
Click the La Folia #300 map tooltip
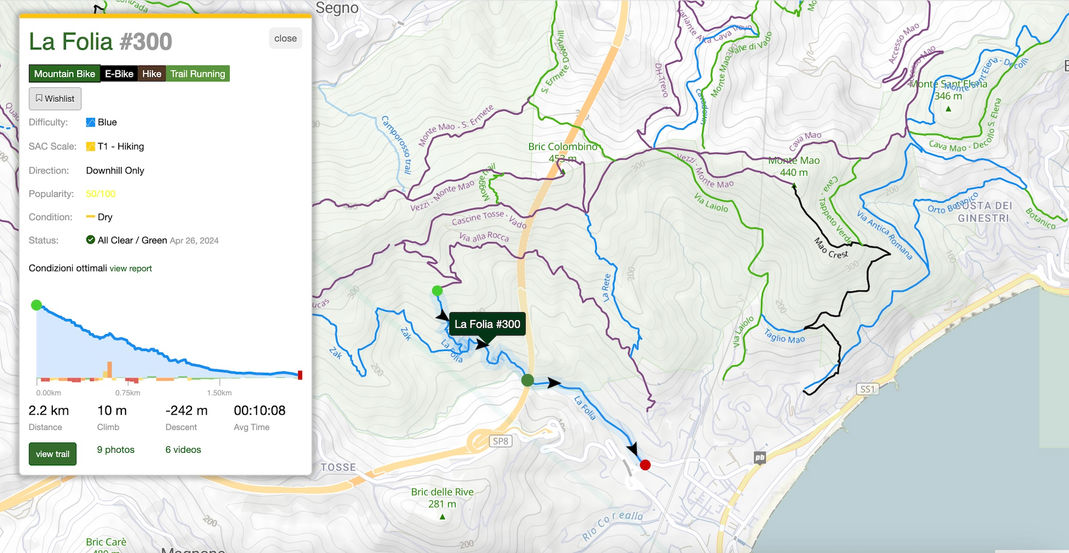click(487, 323)
